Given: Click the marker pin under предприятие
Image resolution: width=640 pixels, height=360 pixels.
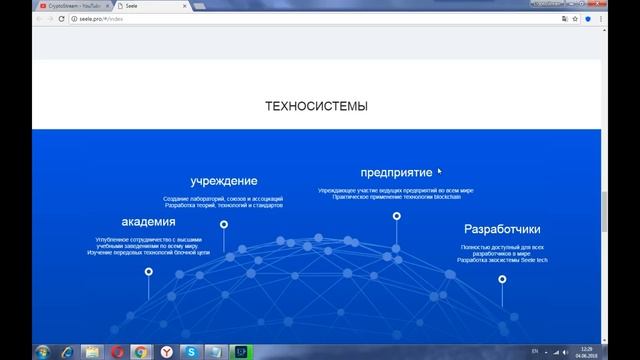Looking at the screenshot, I should click(x=396, y=216).
